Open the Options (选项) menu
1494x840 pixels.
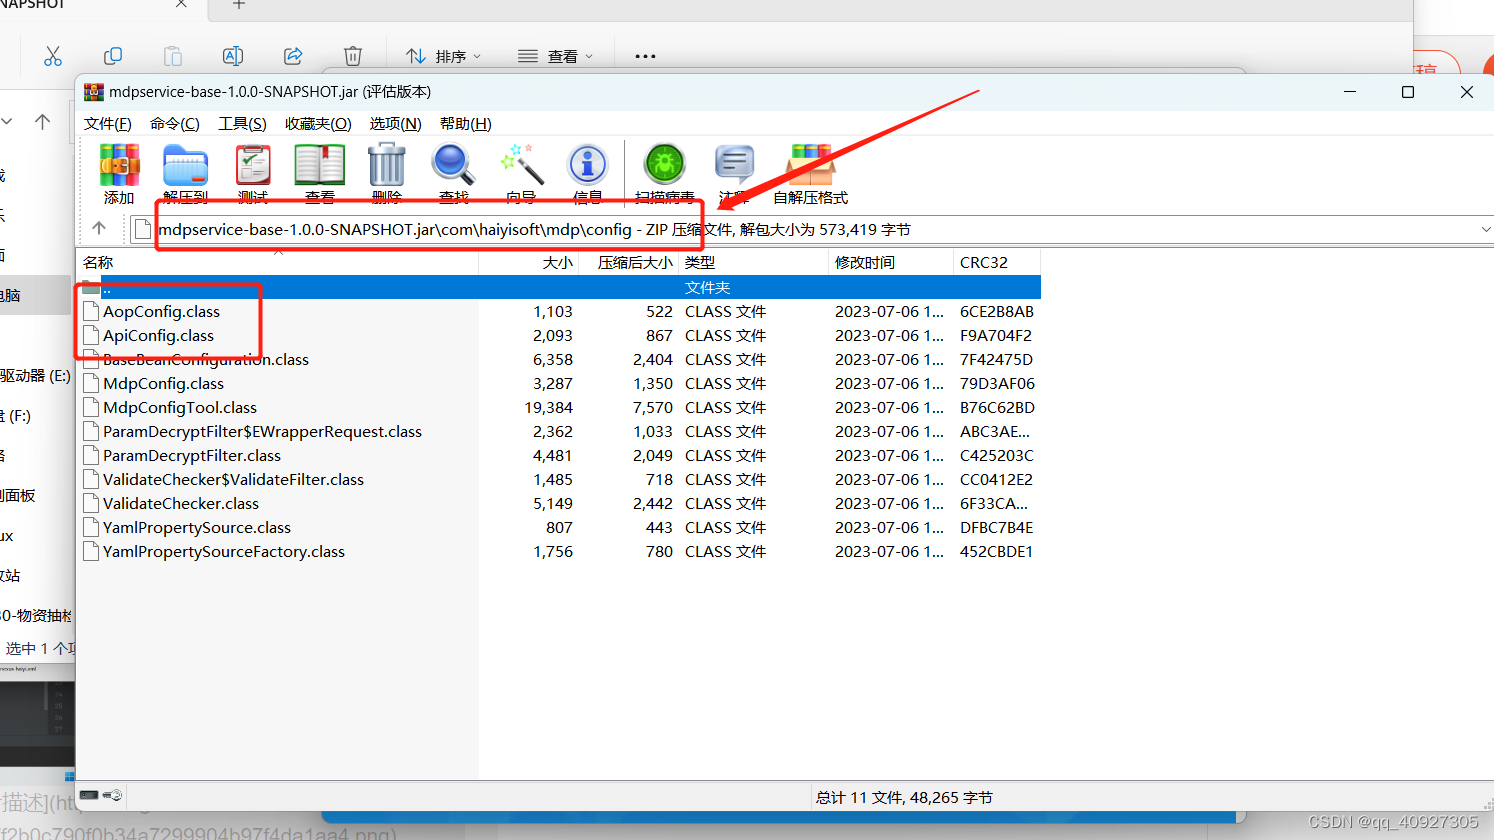[x=395, y=124]
